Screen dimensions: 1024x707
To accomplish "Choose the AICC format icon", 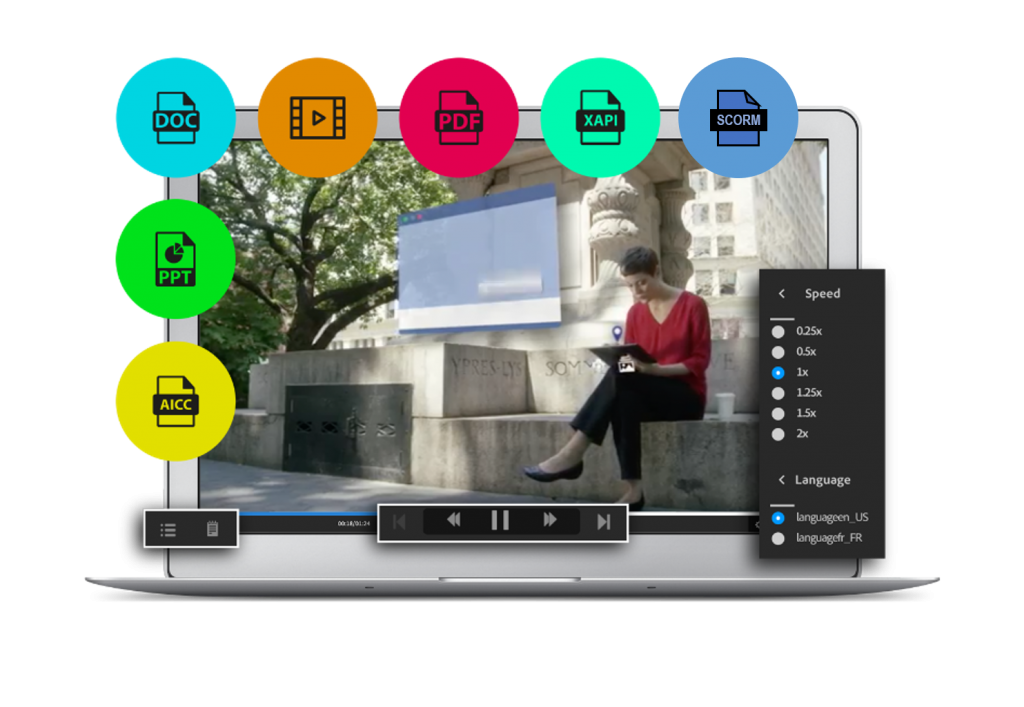I will tap(175, 401).
